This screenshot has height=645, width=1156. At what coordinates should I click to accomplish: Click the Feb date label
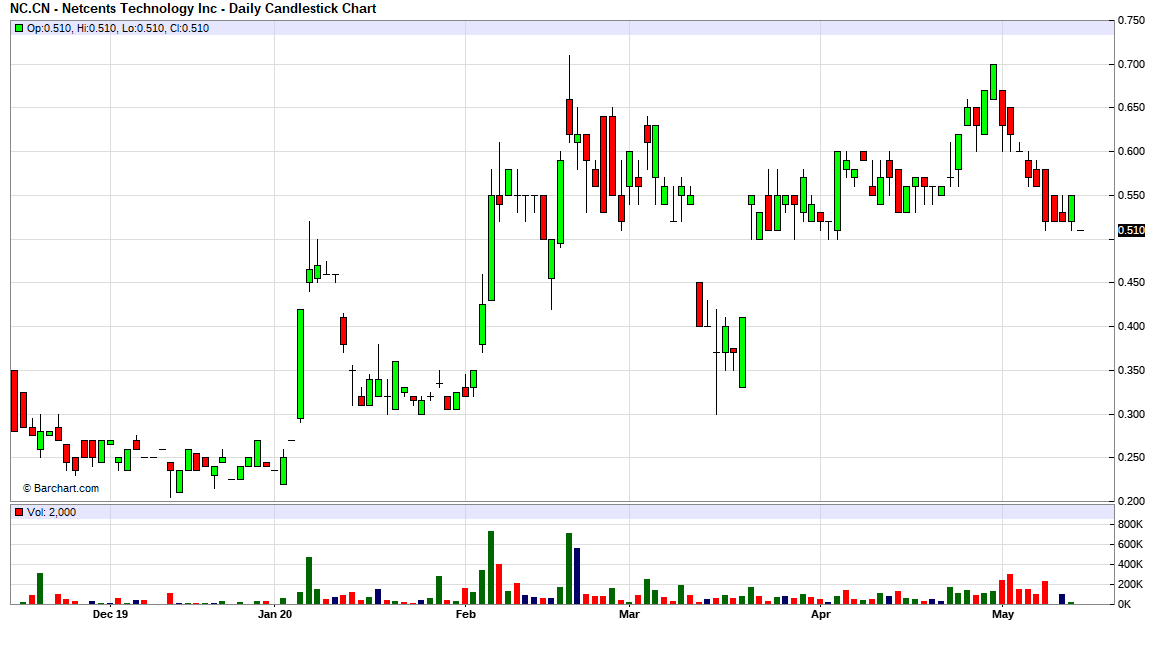[x=466, y=614]
